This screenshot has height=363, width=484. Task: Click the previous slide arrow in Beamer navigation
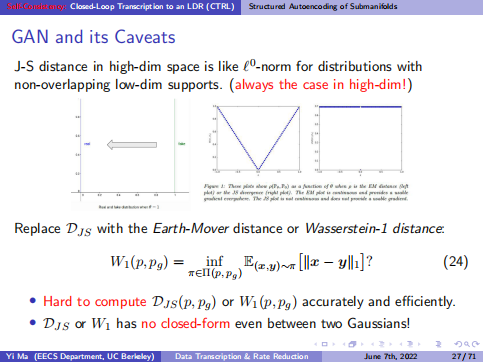click(x=316, y=344)
